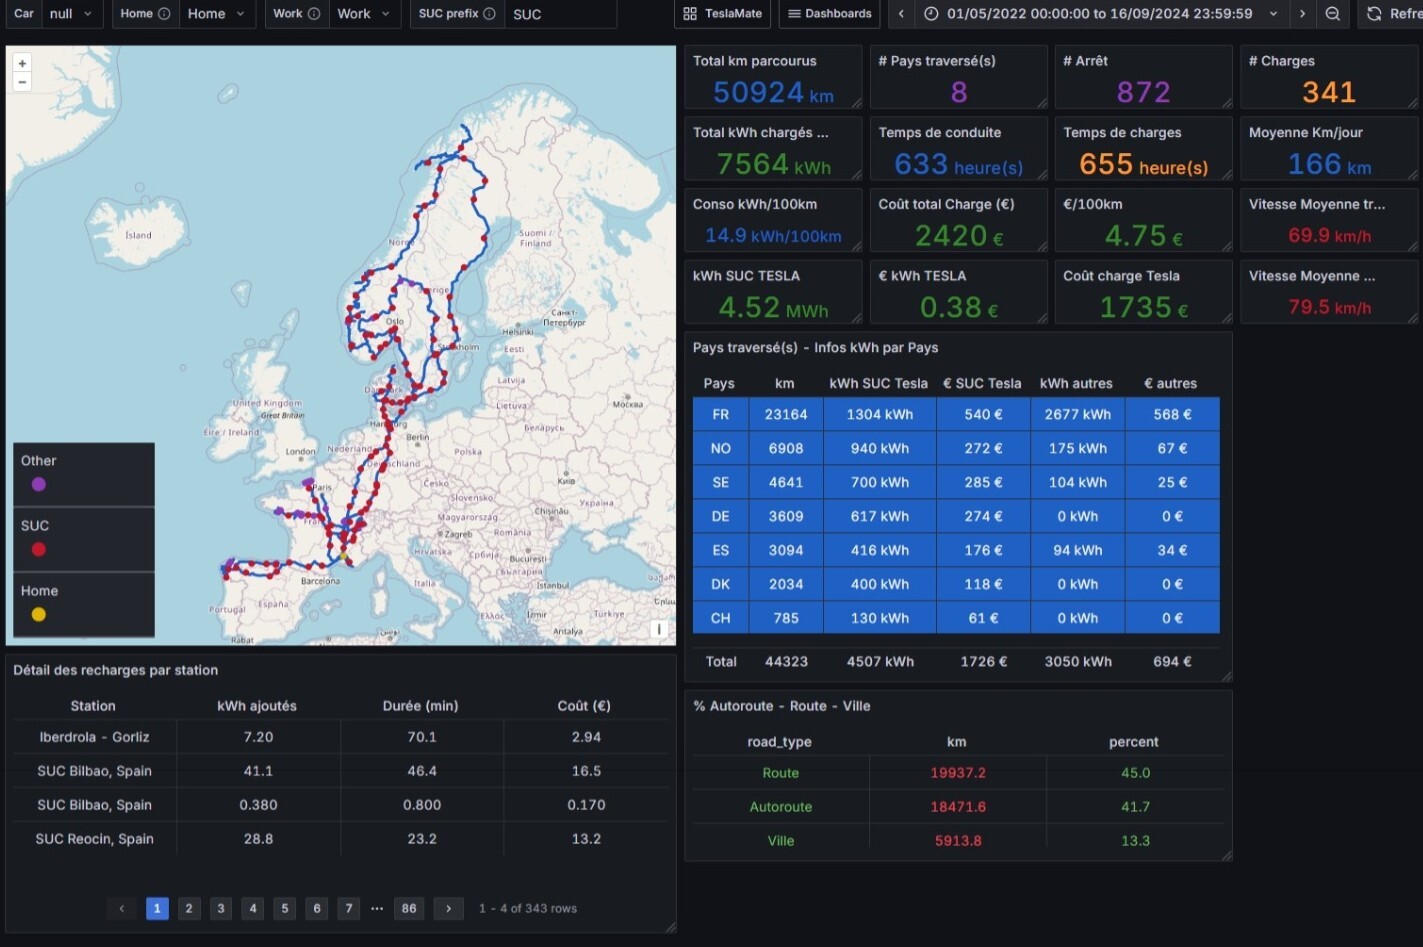This screenshot has height=947, width=1423.
Task: Open the Work variable value dropdown
Action: pyautogui.click(x=364, y=14)
